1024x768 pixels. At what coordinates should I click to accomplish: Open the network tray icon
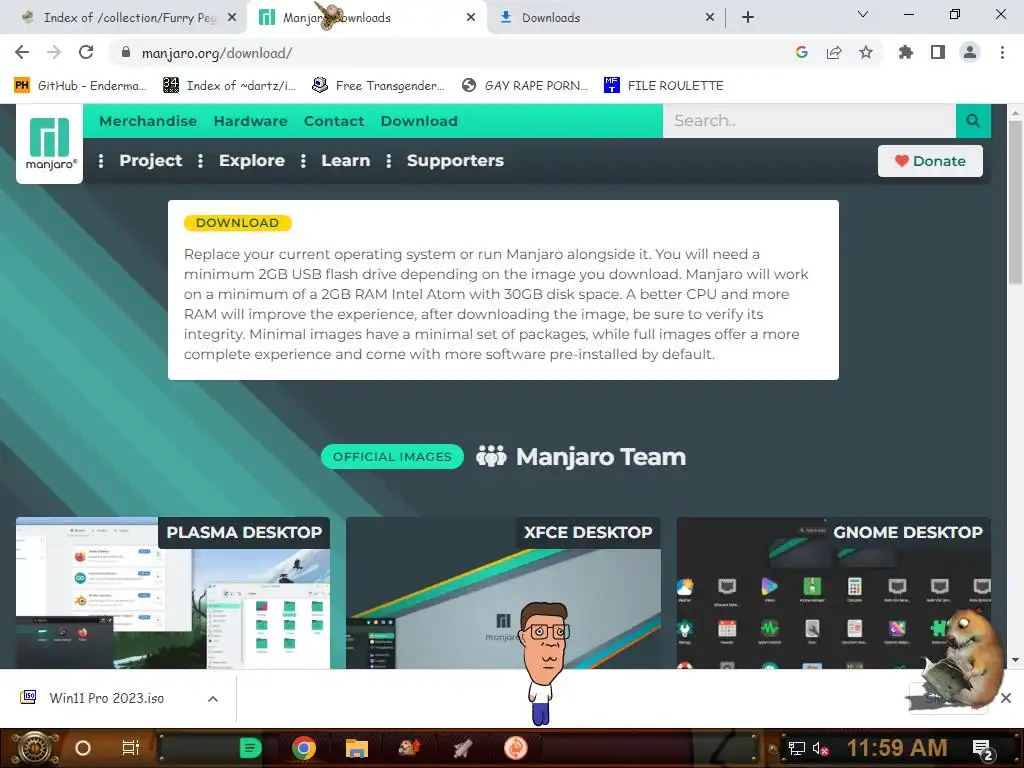[x=796, y=748]
